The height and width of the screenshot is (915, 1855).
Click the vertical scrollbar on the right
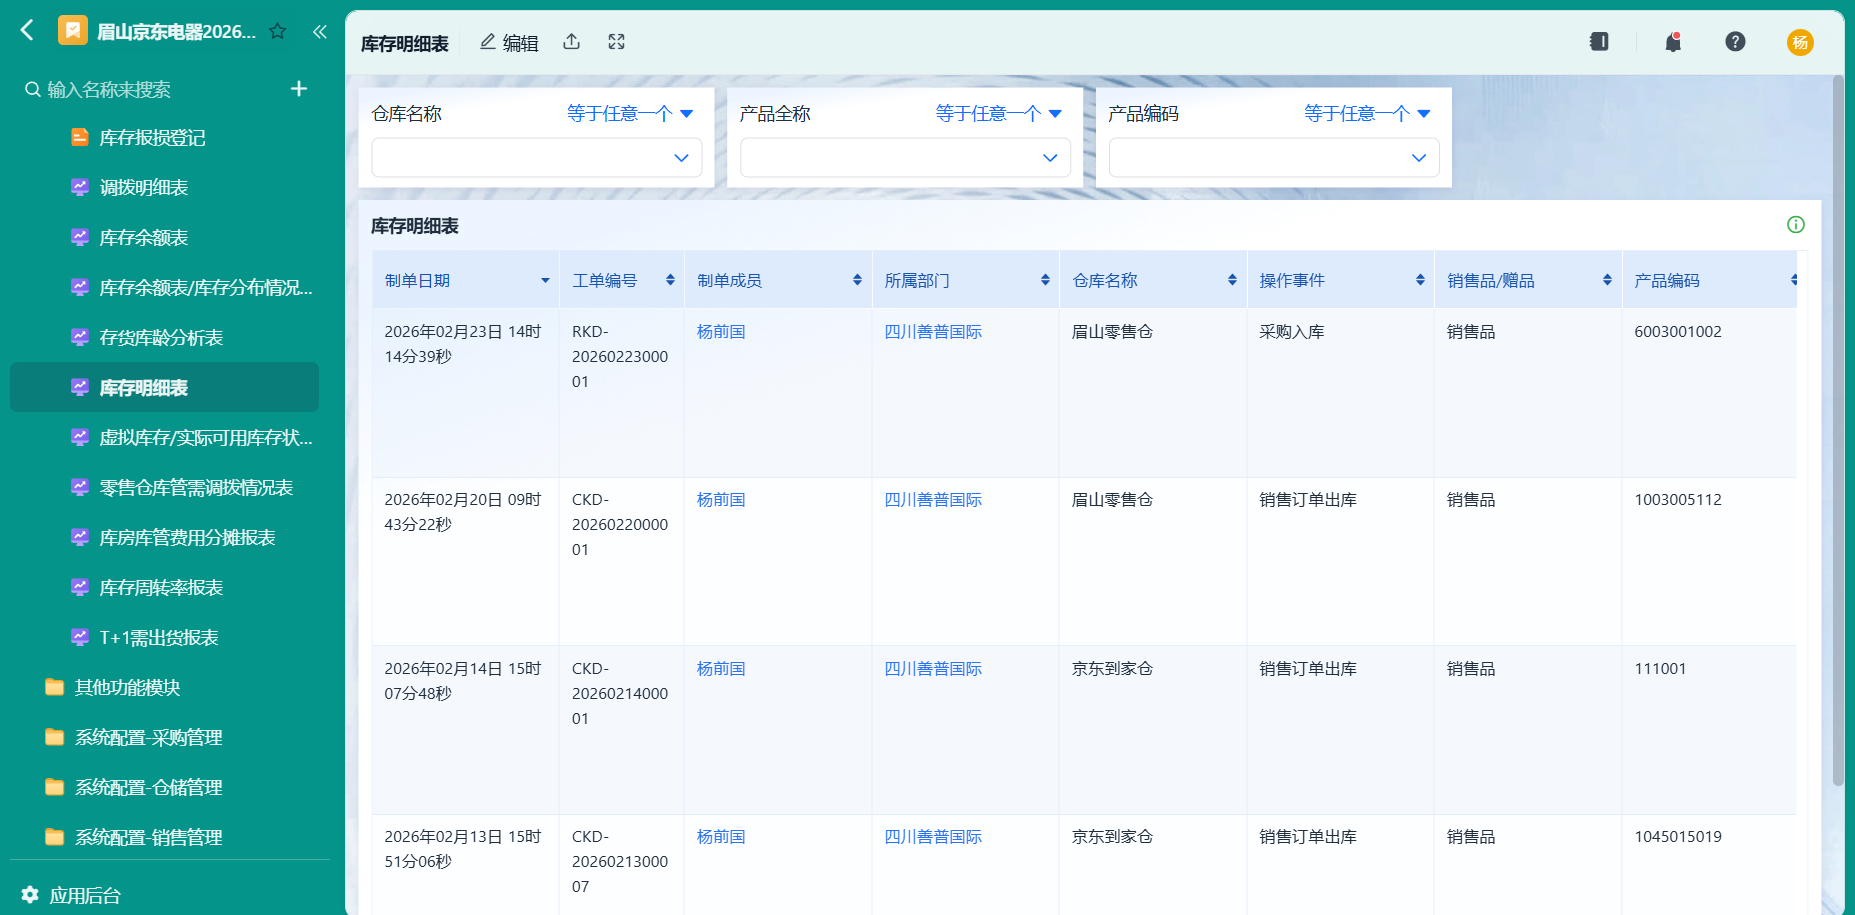click(x=1838, y=432)
